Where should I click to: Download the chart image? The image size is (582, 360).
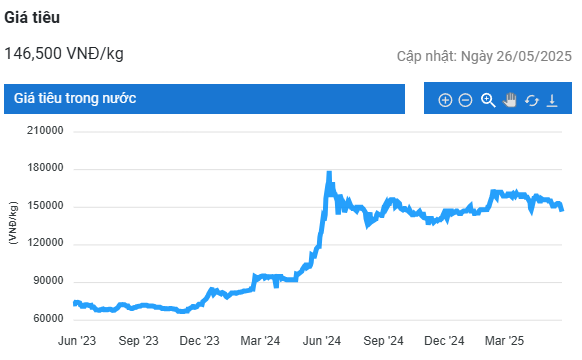coord(552,100)
